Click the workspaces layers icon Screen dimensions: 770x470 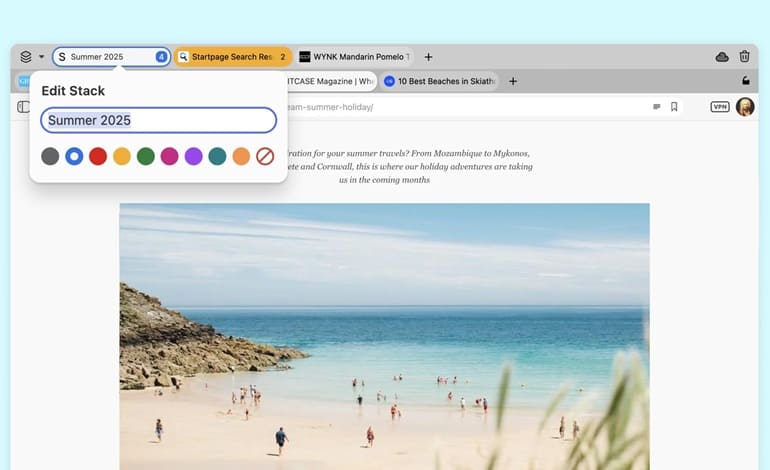coord(26,56)
